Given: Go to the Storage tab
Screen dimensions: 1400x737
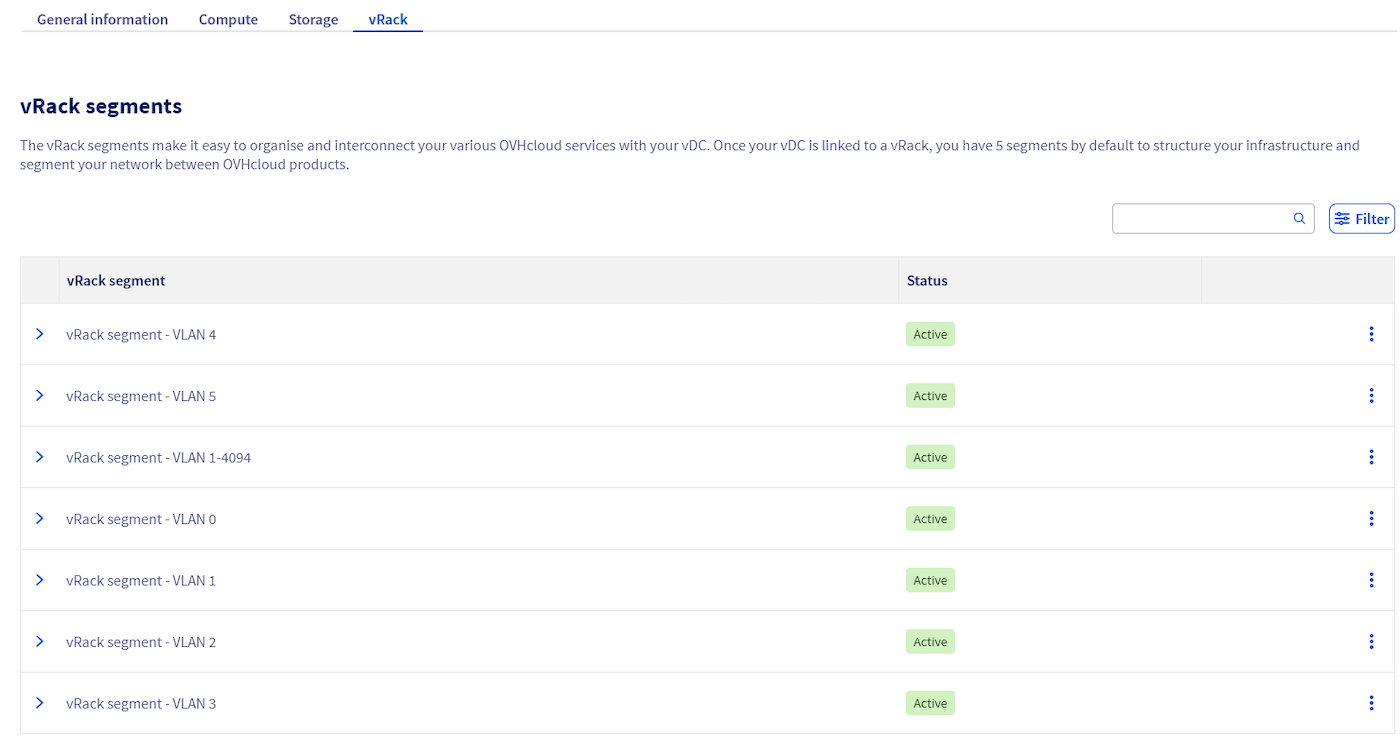Looking at the screenshot, I should [313, 19].
